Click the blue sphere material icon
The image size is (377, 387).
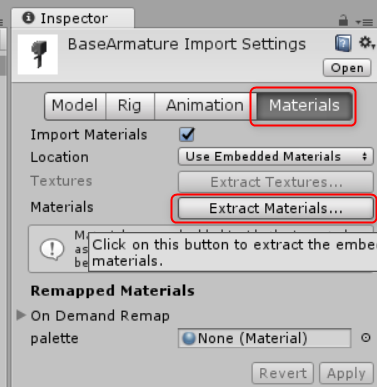pos(189,338)
